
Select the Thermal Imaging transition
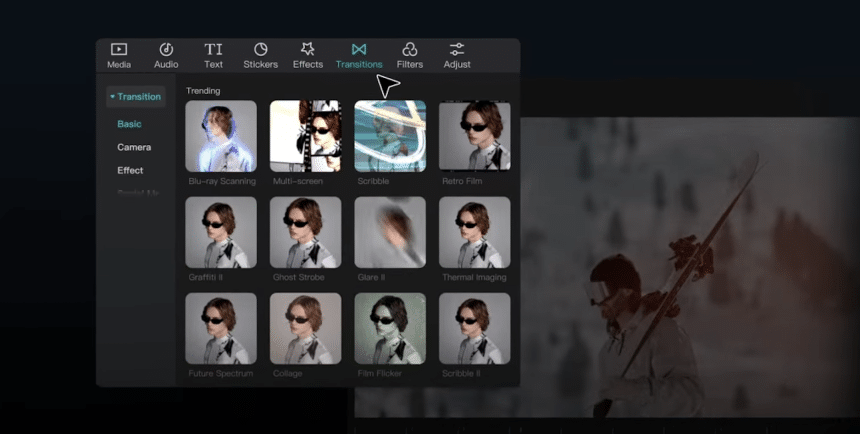pyautogui.click(x=475, y=232)
